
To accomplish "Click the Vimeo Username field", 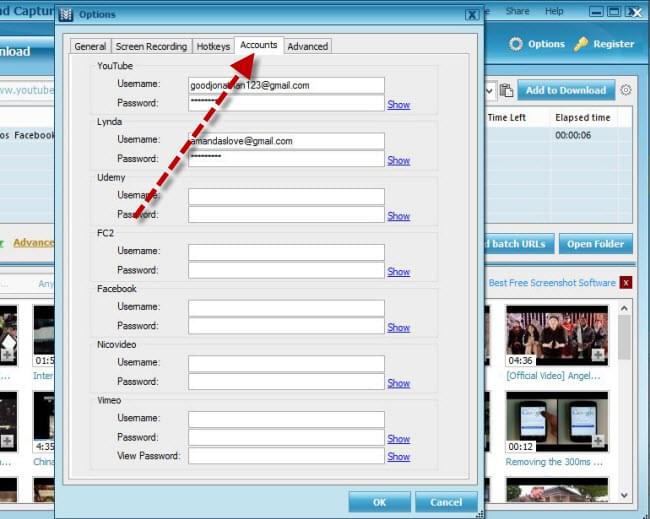I will 286,419.
